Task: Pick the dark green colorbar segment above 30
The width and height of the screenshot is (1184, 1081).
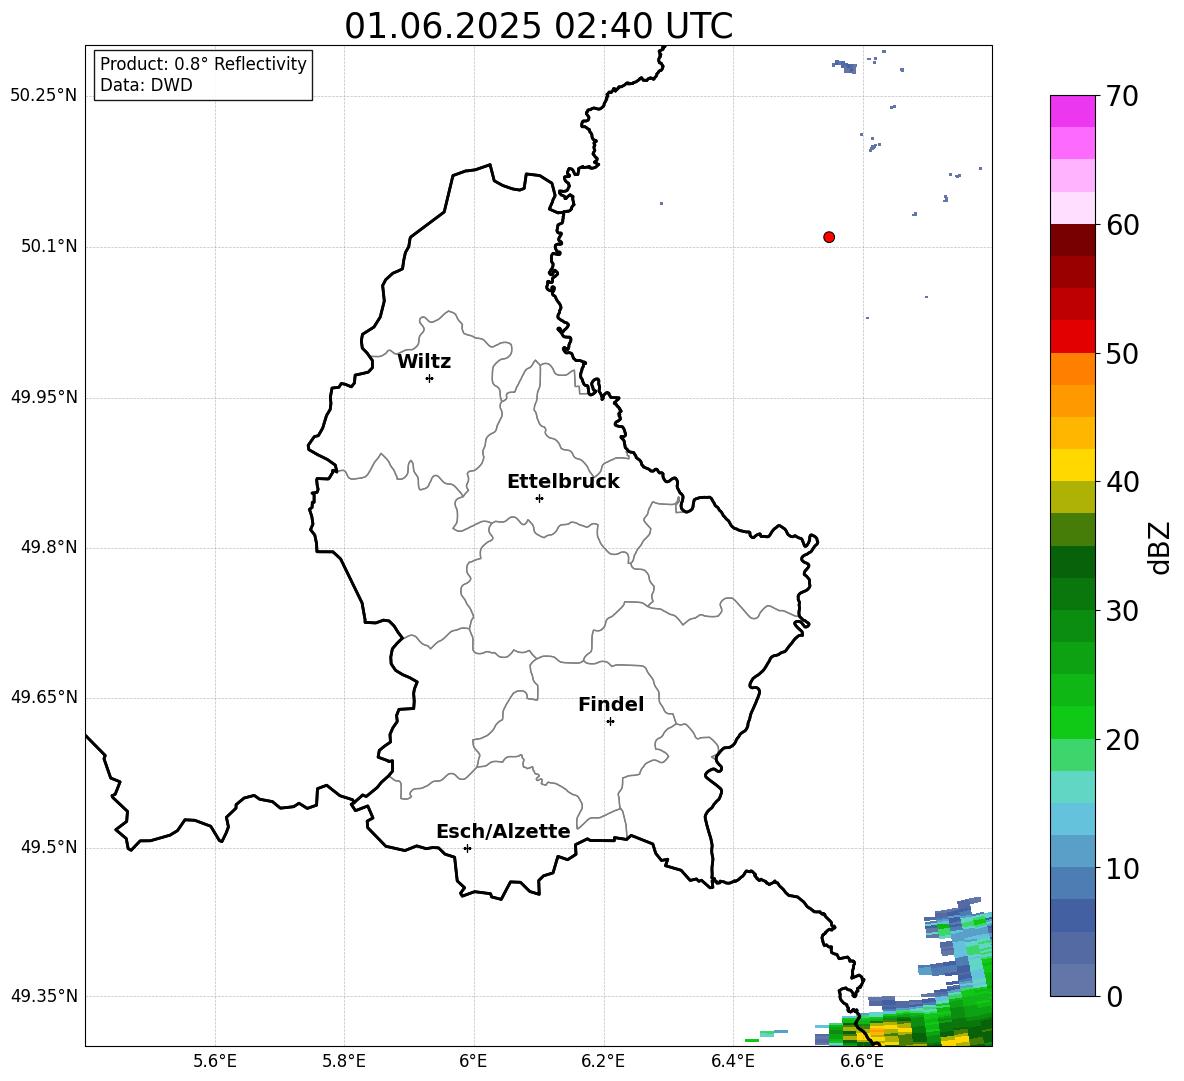Action: click(x=1072, y=594)
